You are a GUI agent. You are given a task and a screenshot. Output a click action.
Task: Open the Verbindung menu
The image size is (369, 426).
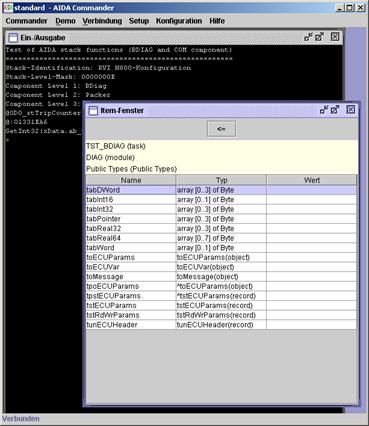pyautogui.click(x=102, y=21)
